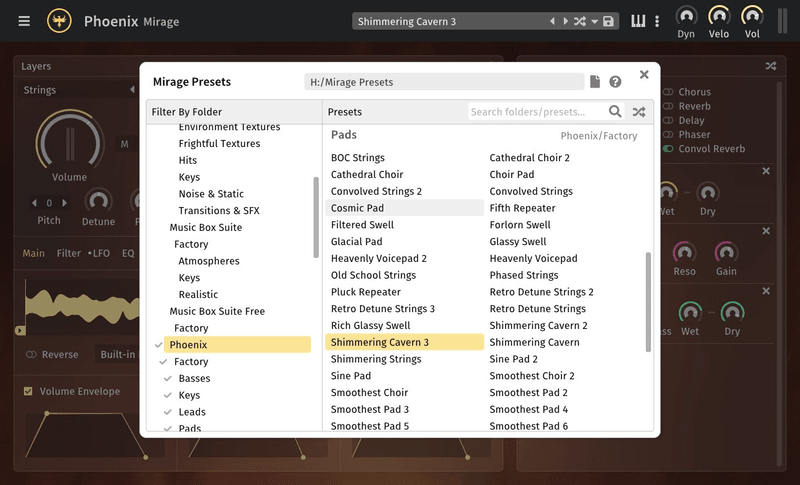The image size is (800, 485).
Task: Select the Basses folder under Factory
Action: click(194, 379)
